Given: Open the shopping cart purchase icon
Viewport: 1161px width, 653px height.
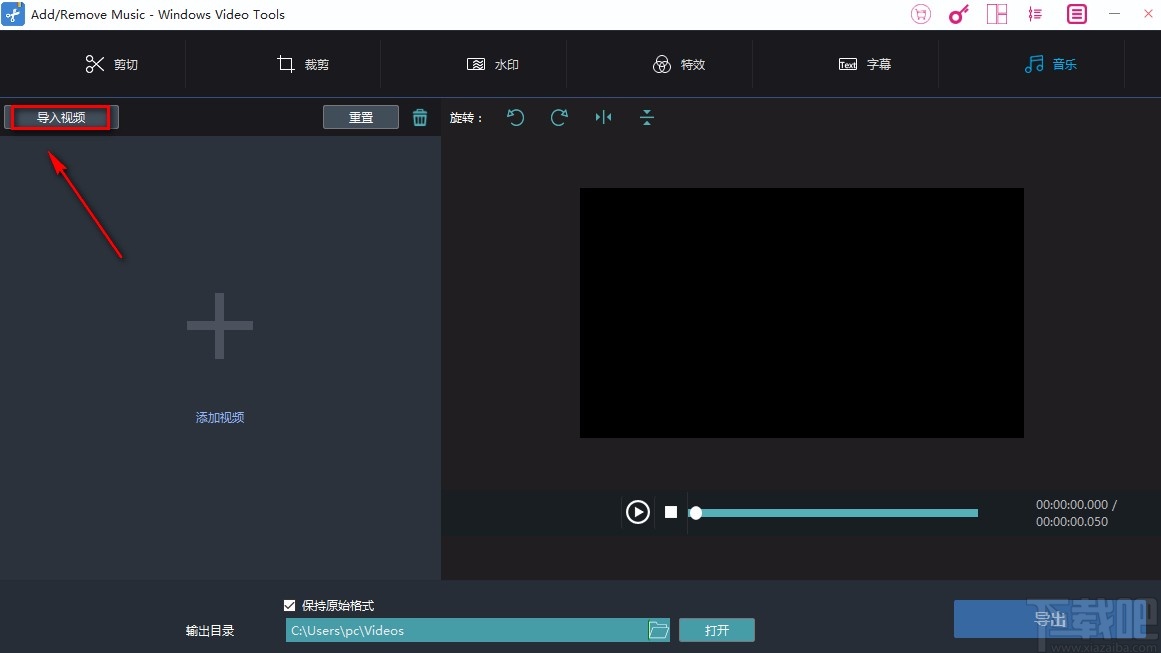Looking at the screenshot, I should click(920, 14).
